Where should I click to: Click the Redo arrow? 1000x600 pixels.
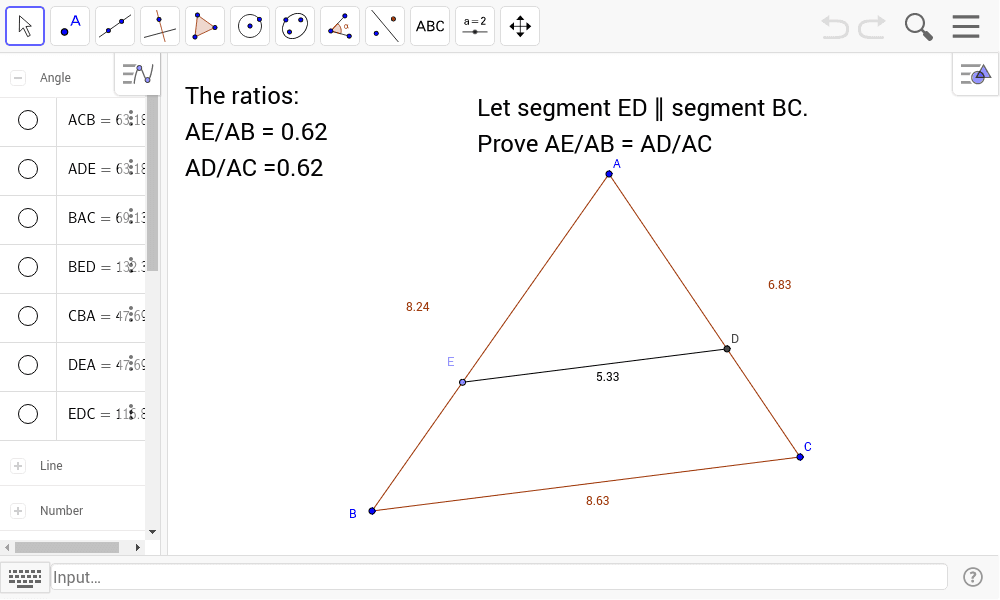tap(872, 27)
